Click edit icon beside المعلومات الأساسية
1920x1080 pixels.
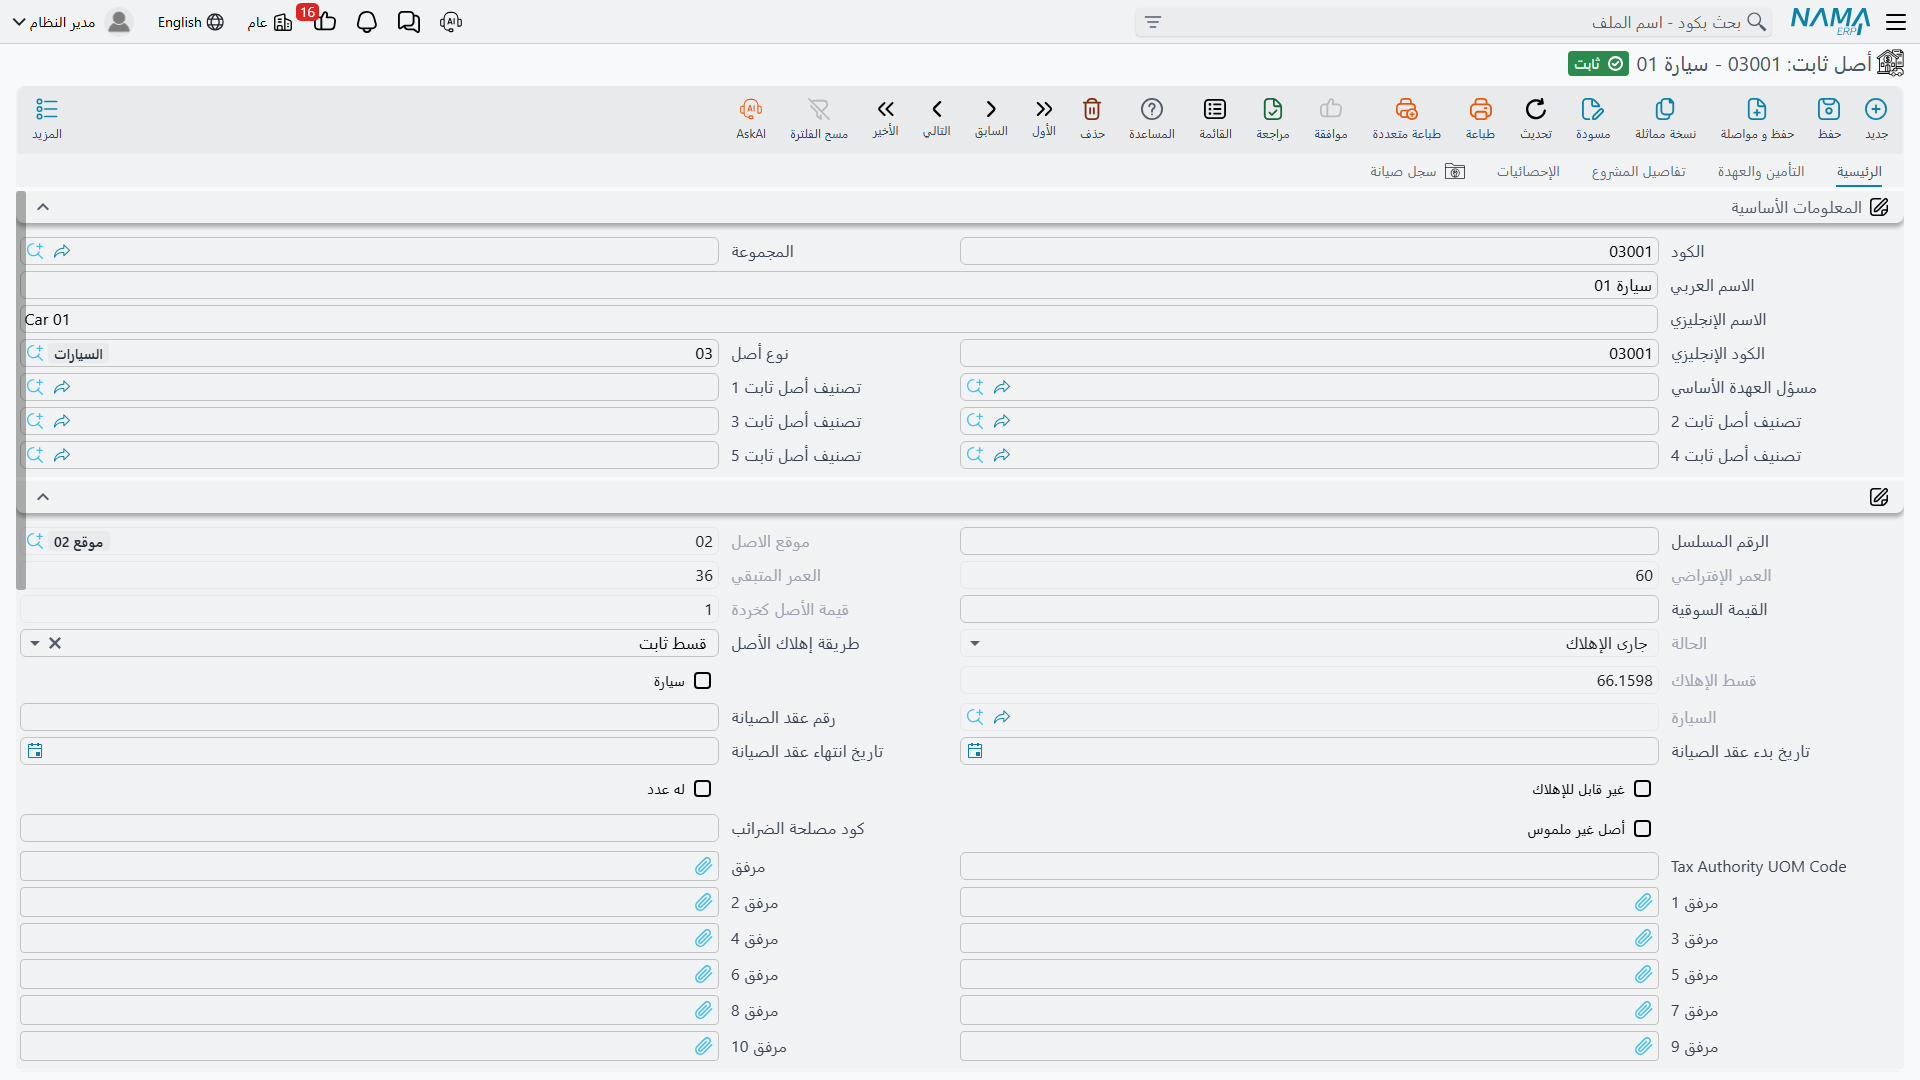click(x=1879, y=207)
